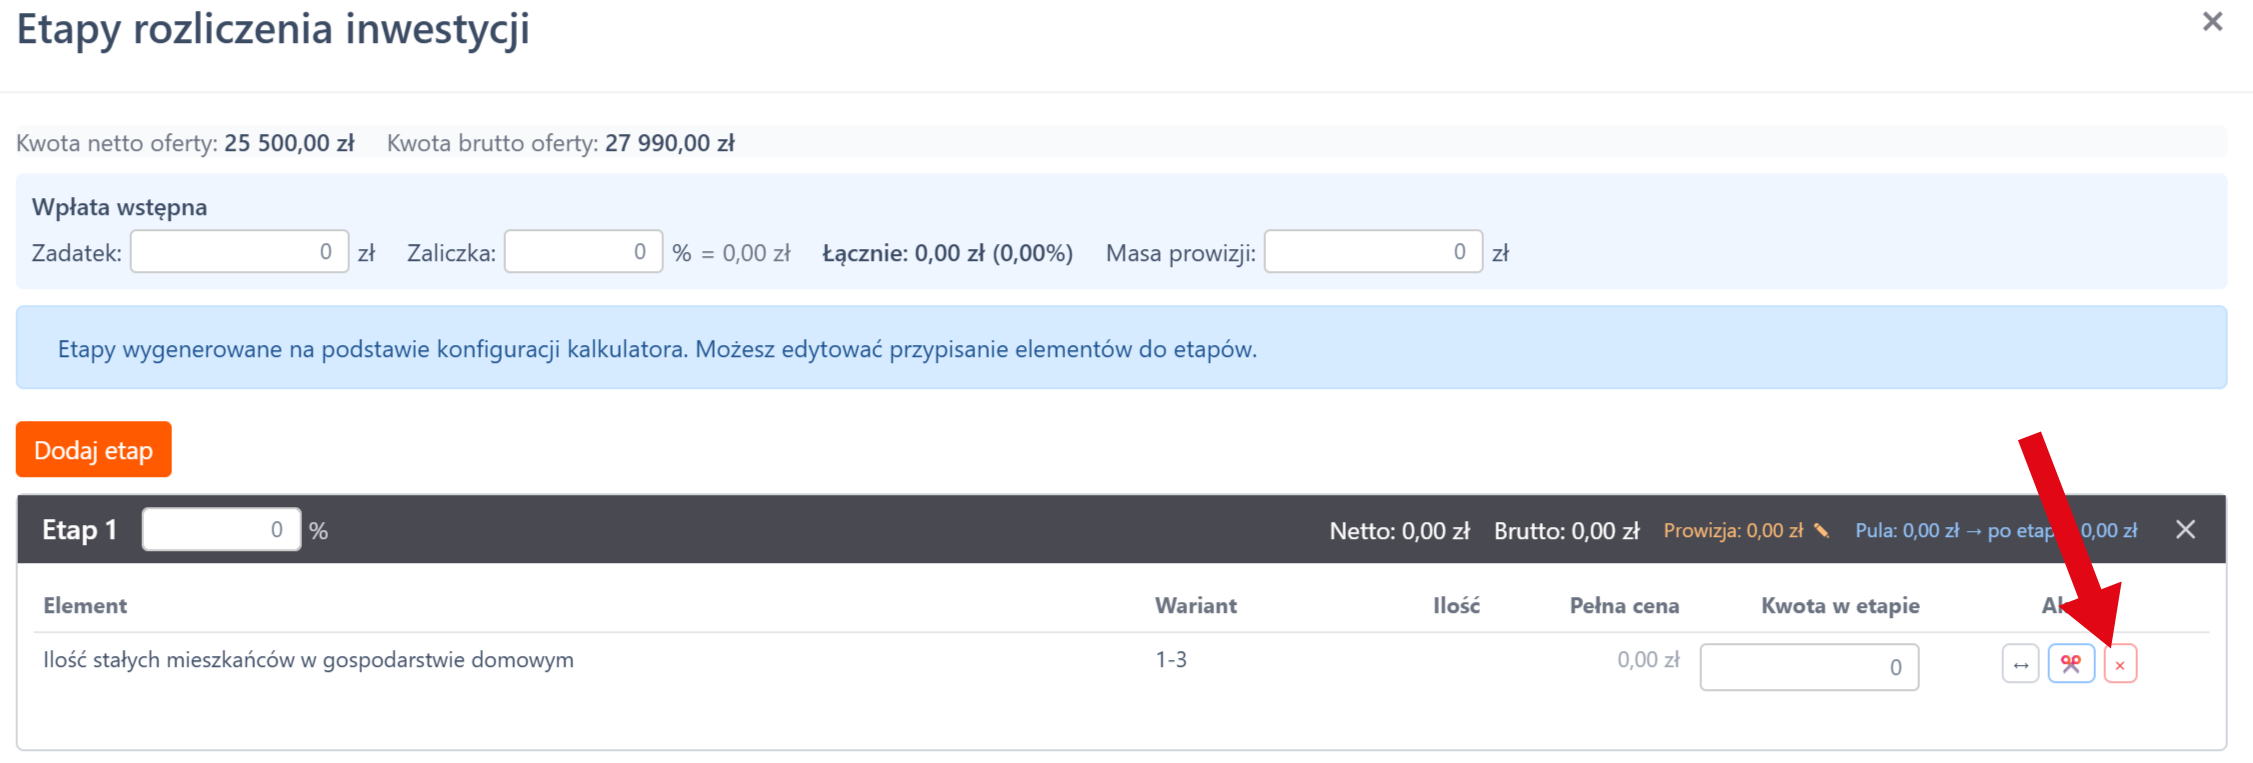
Task: Select the Masa prowizji input field
Action: (1372, 252)
